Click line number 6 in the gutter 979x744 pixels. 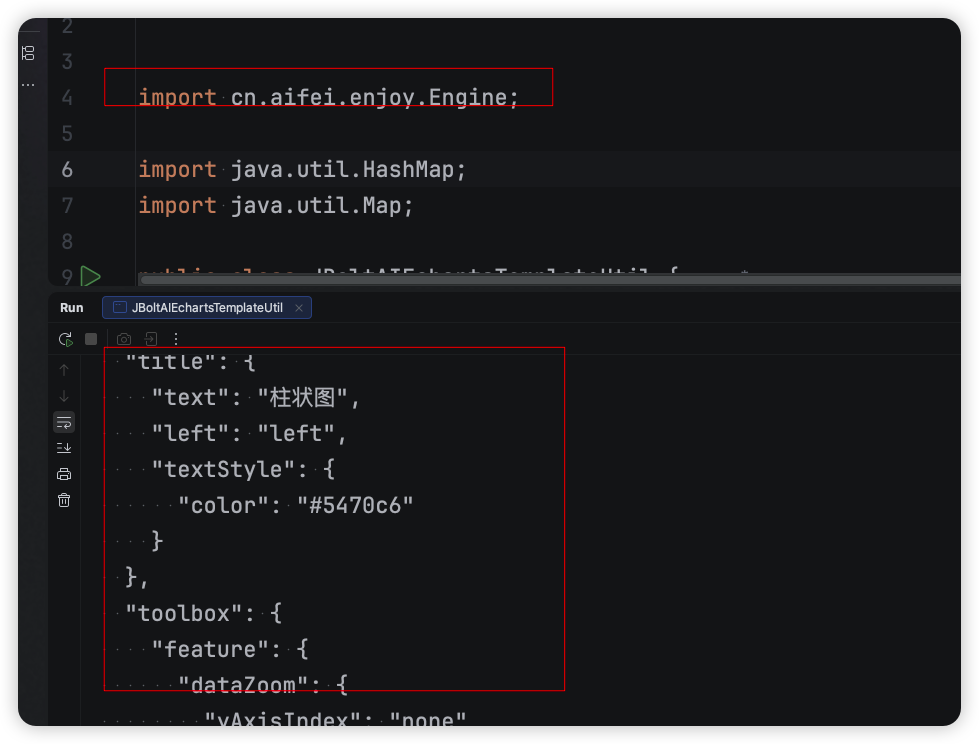click(67, 169)
